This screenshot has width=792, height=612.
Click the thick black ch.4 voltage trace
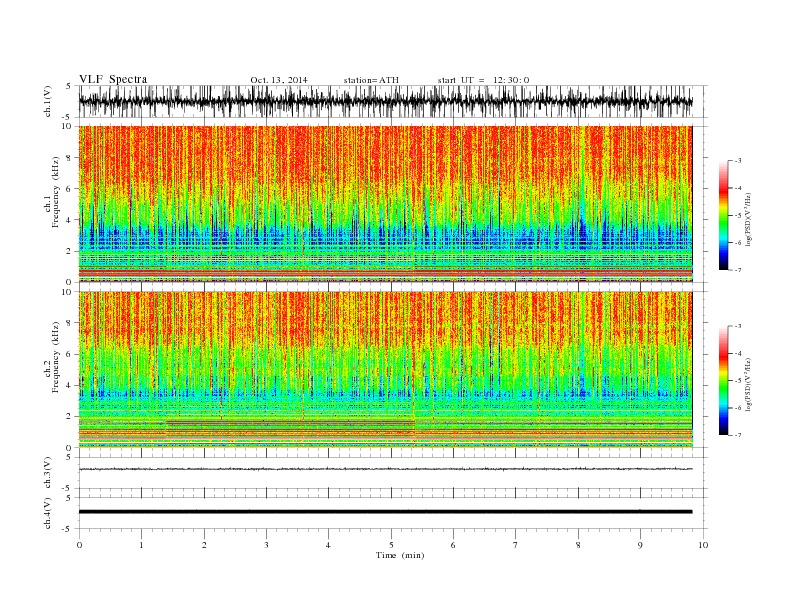tap(385, 512)
